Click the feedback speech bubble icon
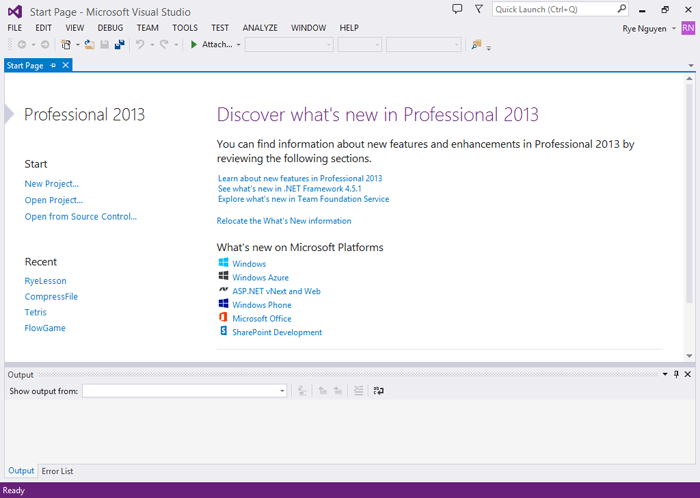 pyautogui.click(x=457, y=9)
